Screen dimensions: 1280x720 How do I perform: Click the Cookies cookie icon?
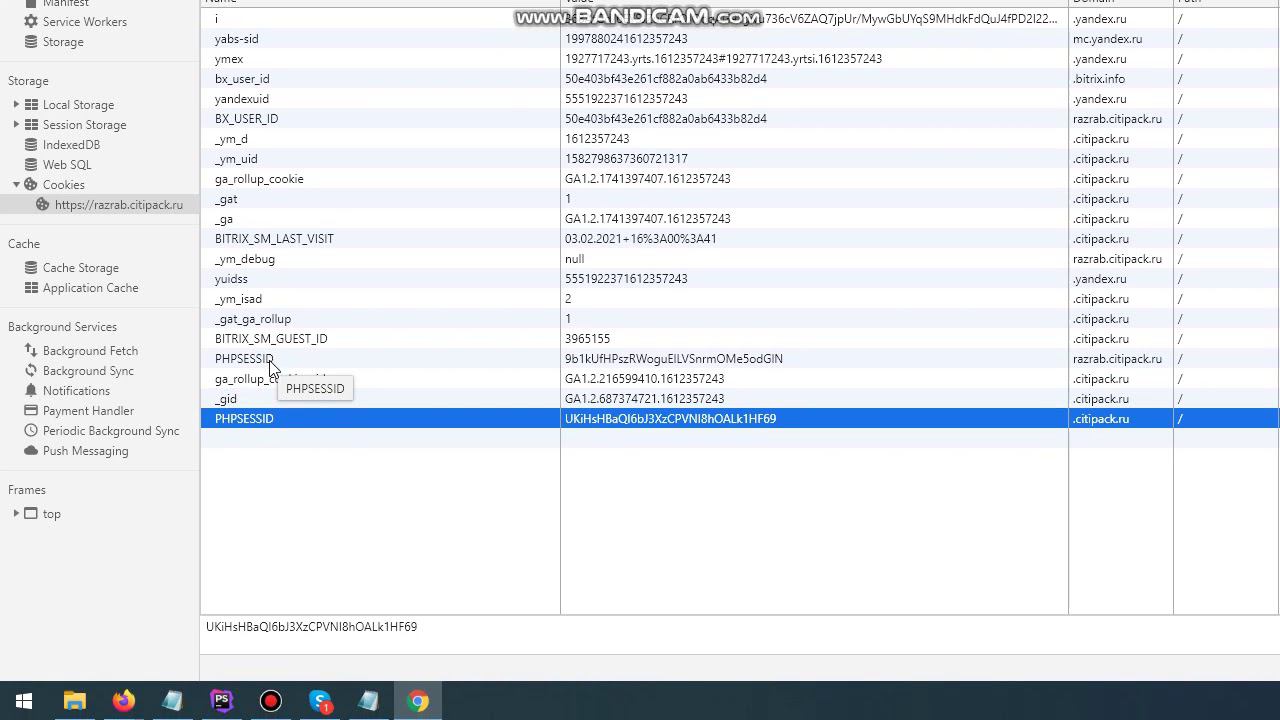tap(31, 184)
